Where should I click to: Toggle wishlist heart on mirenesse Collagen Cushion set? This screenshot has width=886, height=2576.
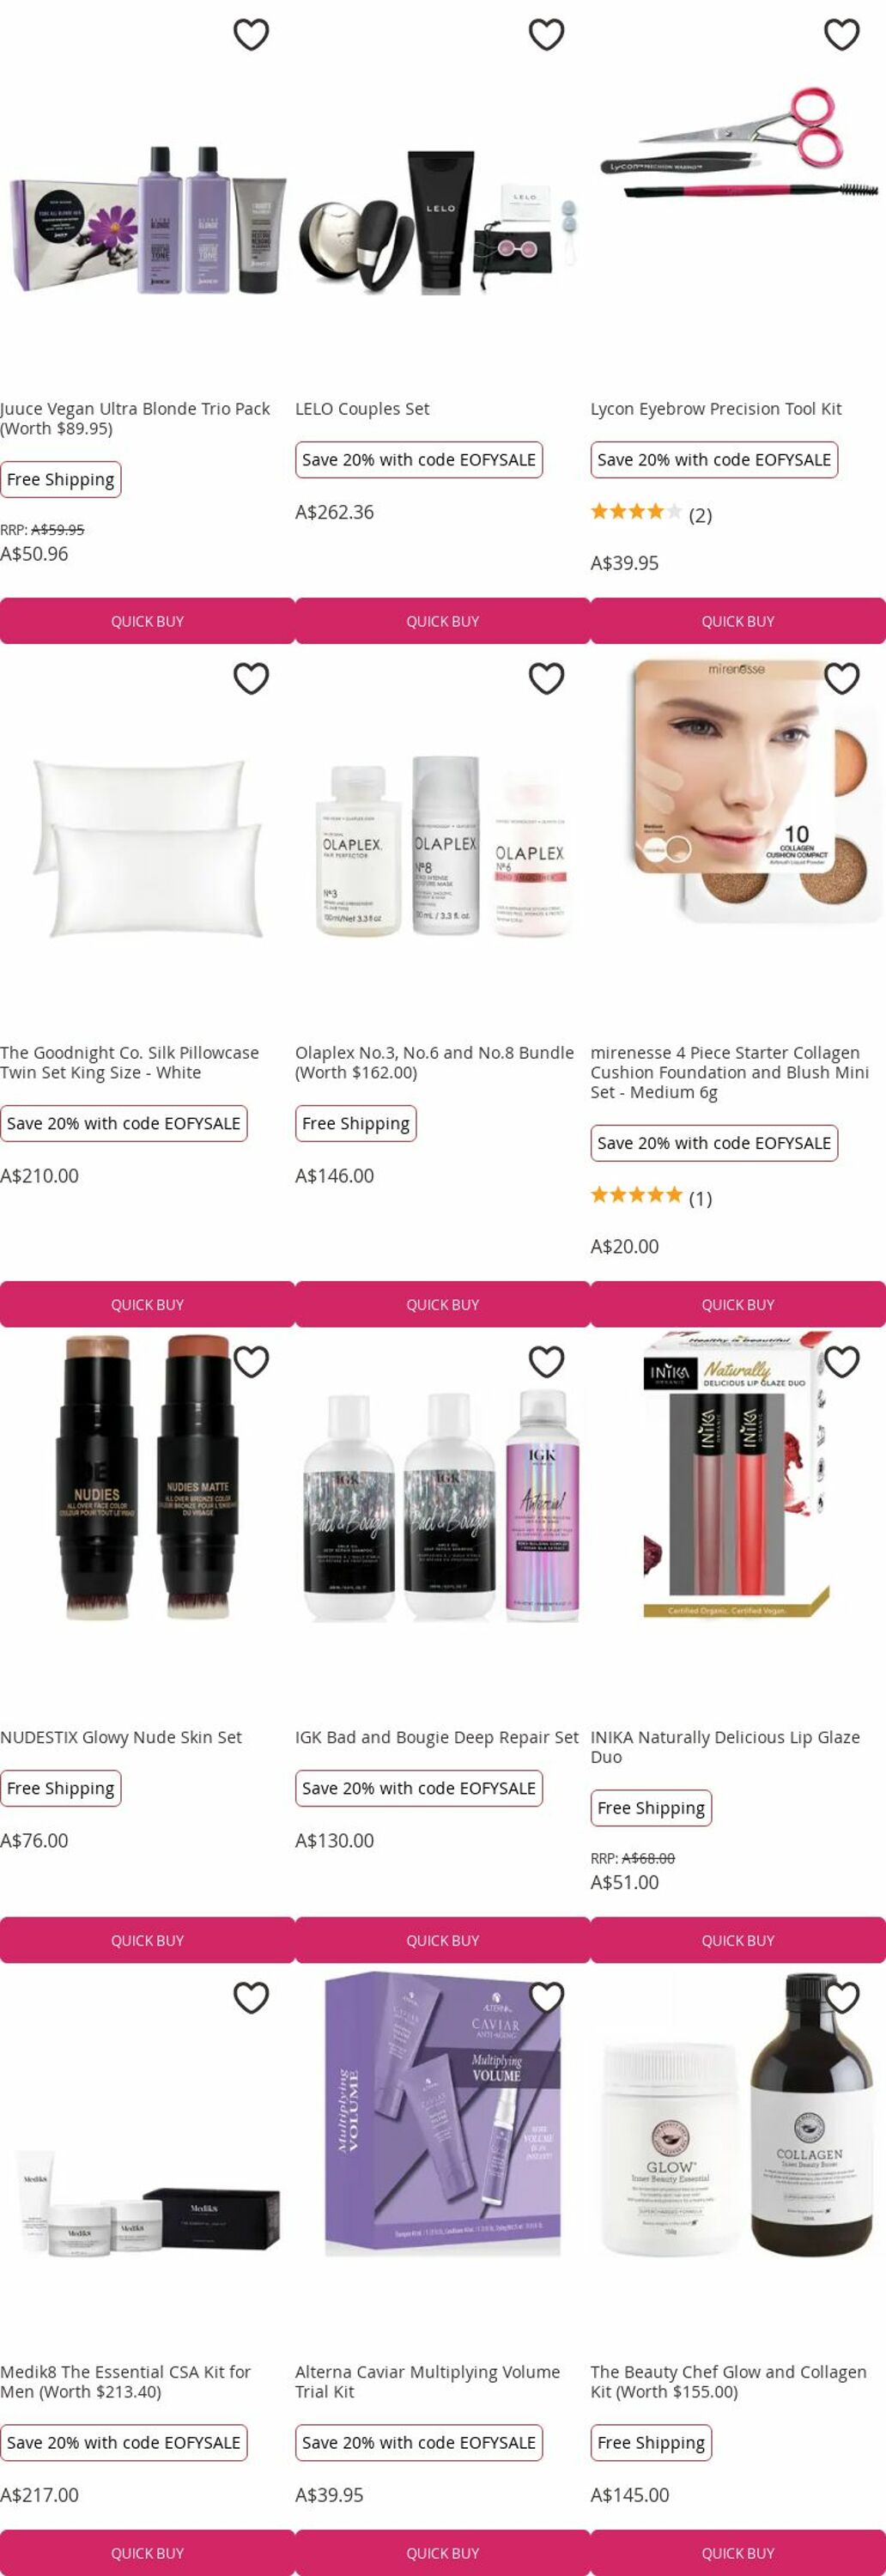(842, 679)
